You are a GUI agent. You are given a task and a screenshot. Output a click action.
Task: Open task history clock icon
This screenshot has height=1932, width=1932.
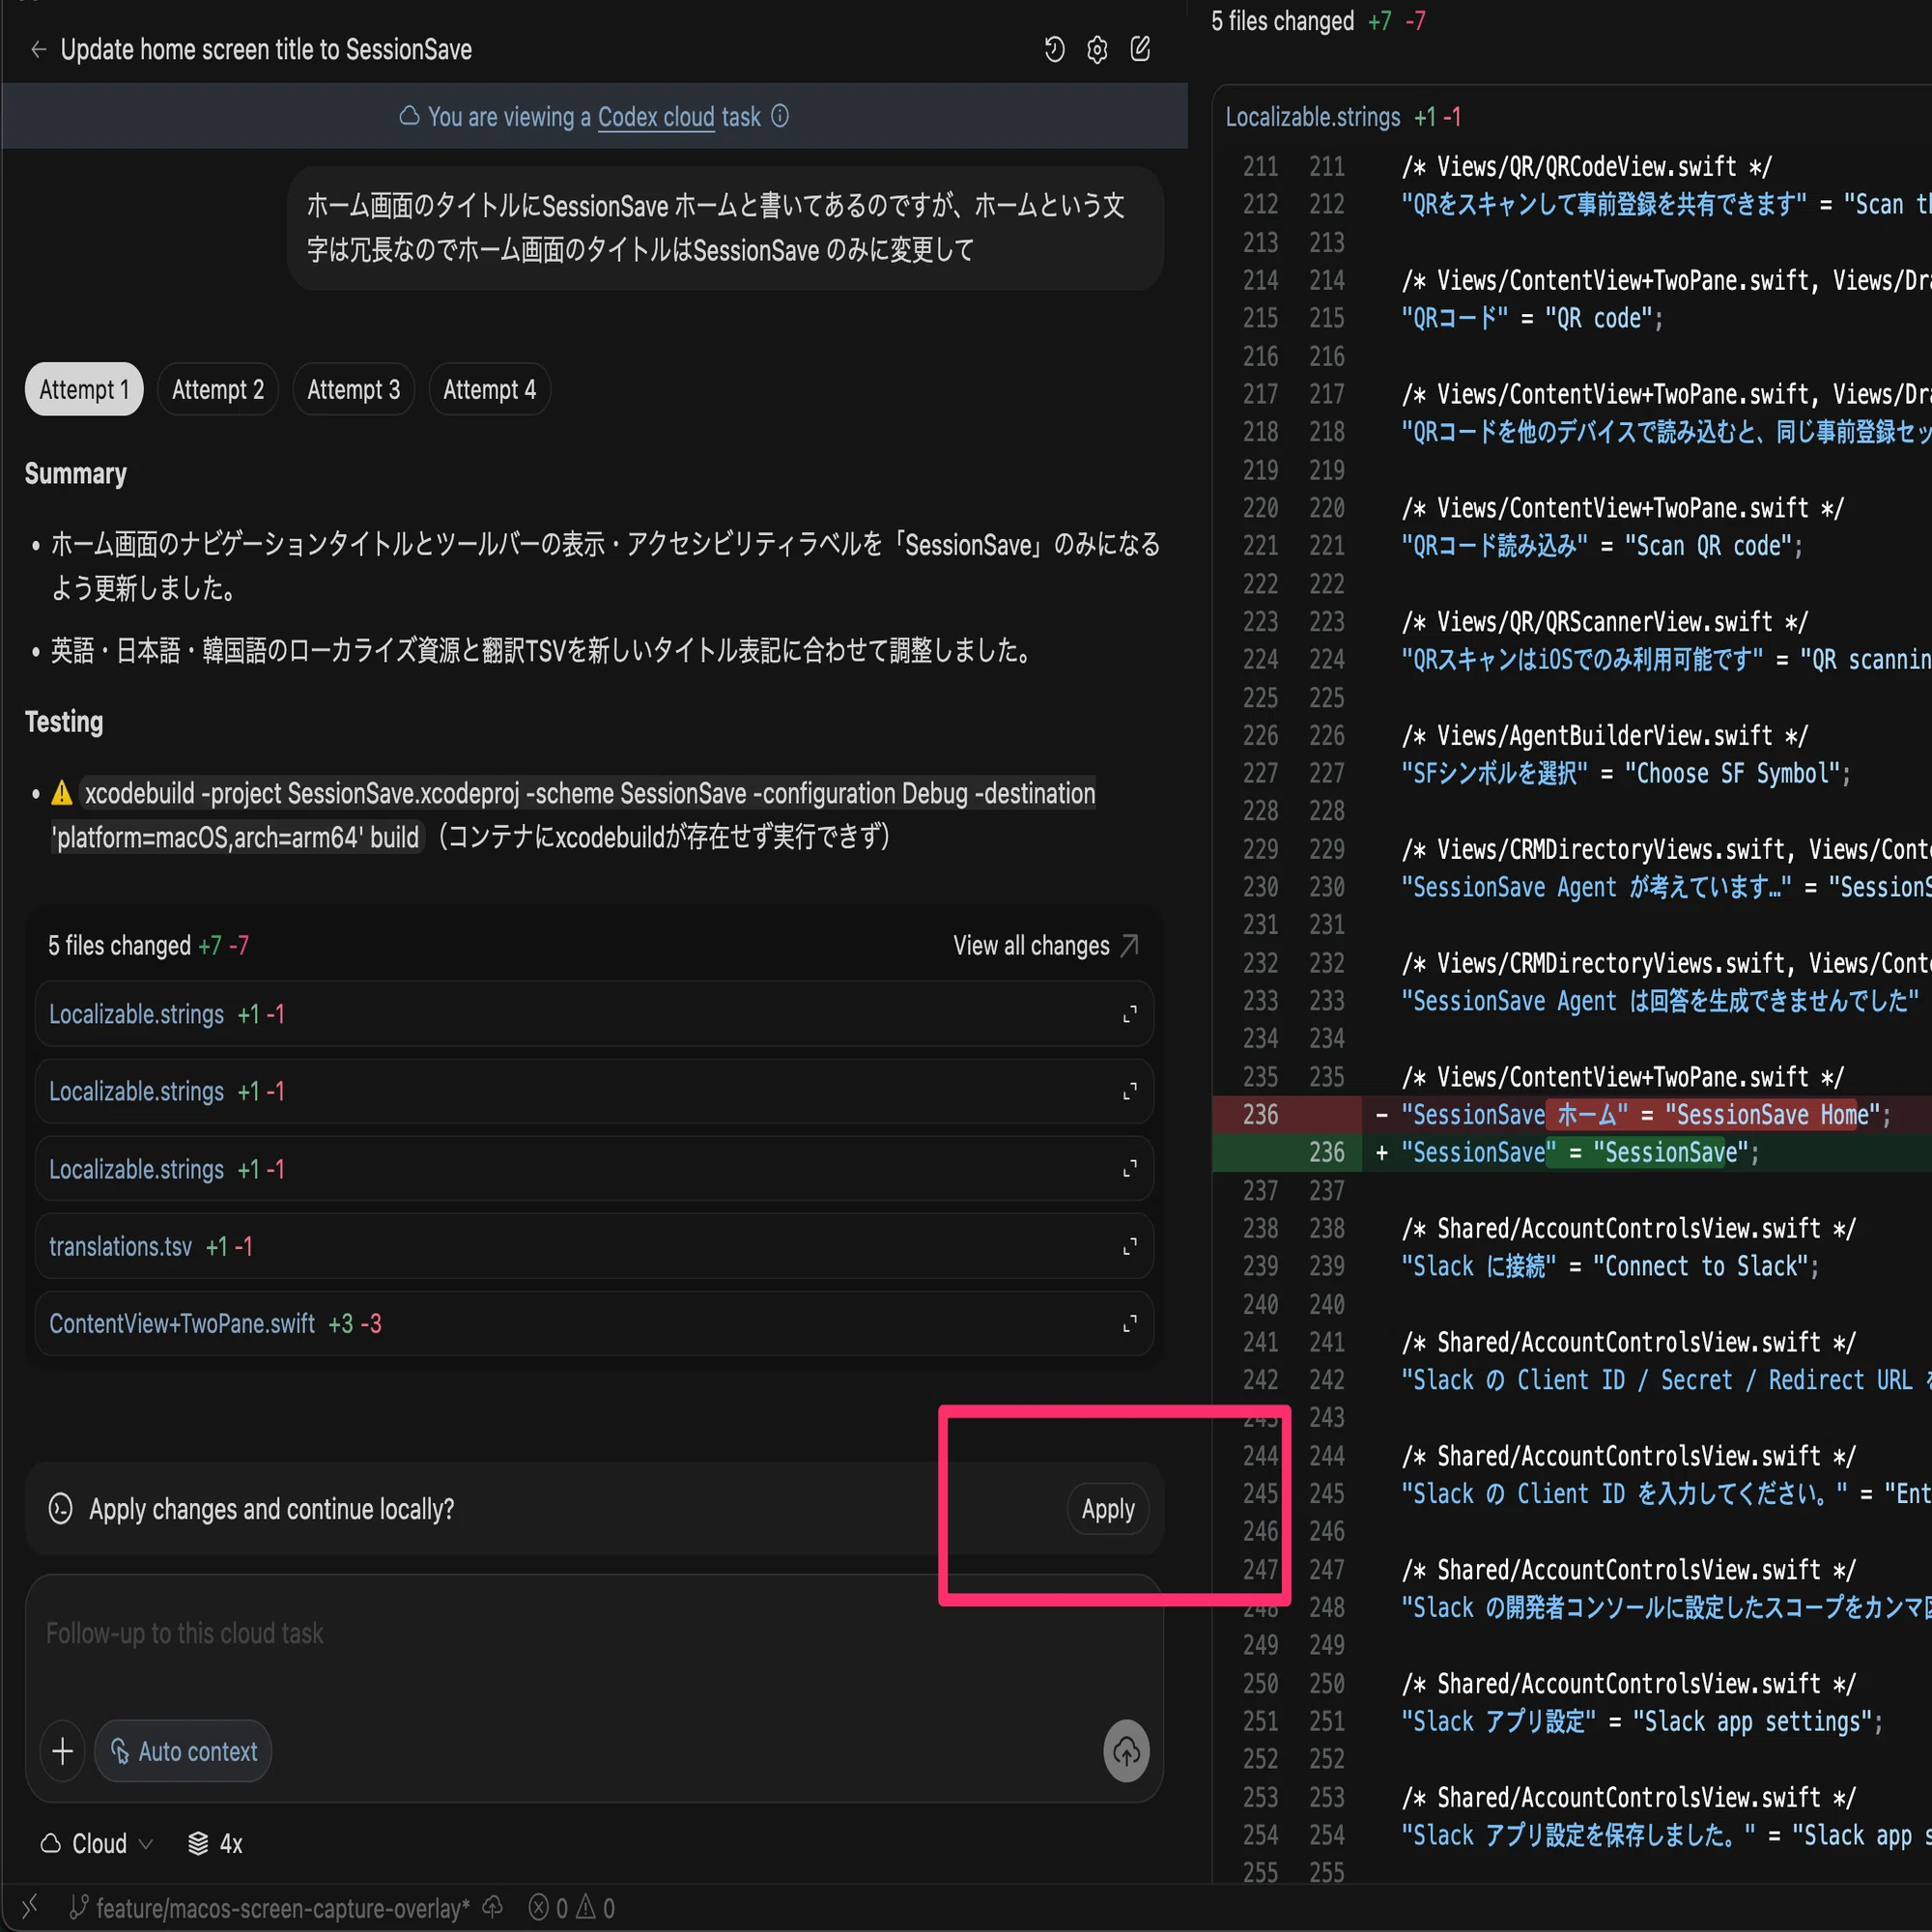pos(1054,49)
